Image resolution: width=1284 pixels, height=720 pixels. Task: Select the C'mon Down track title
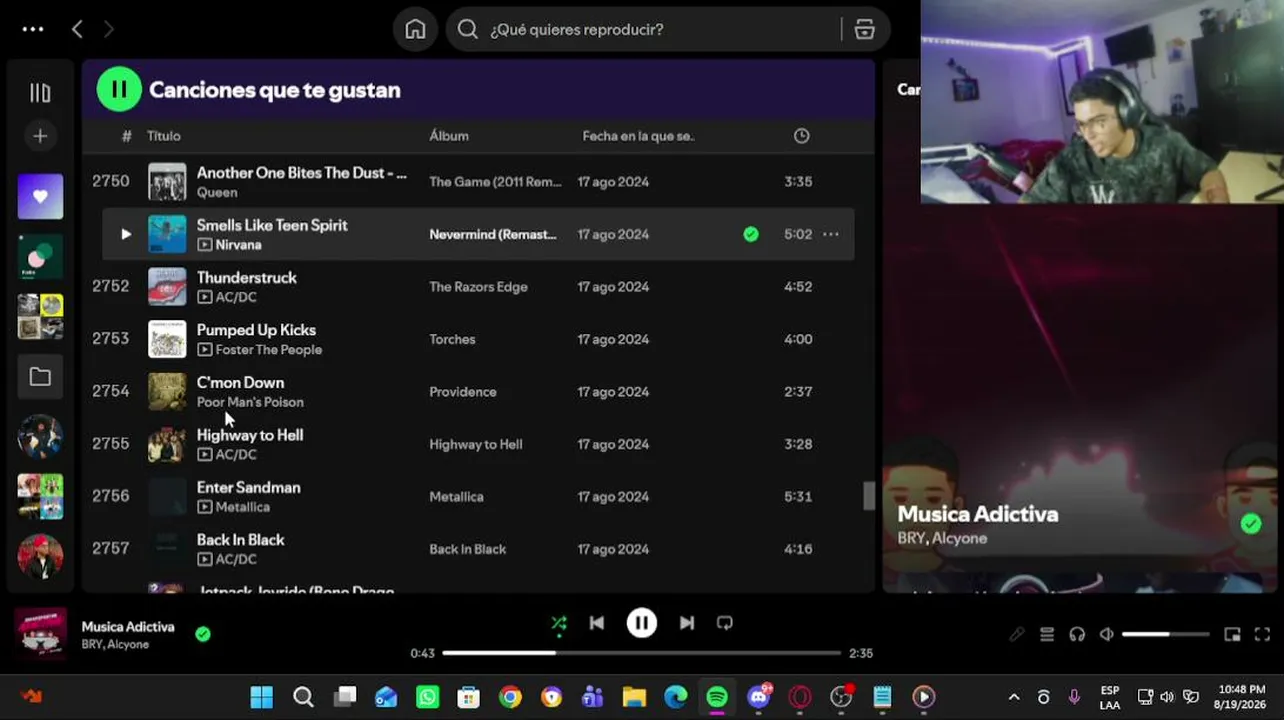tap(240, 383)
